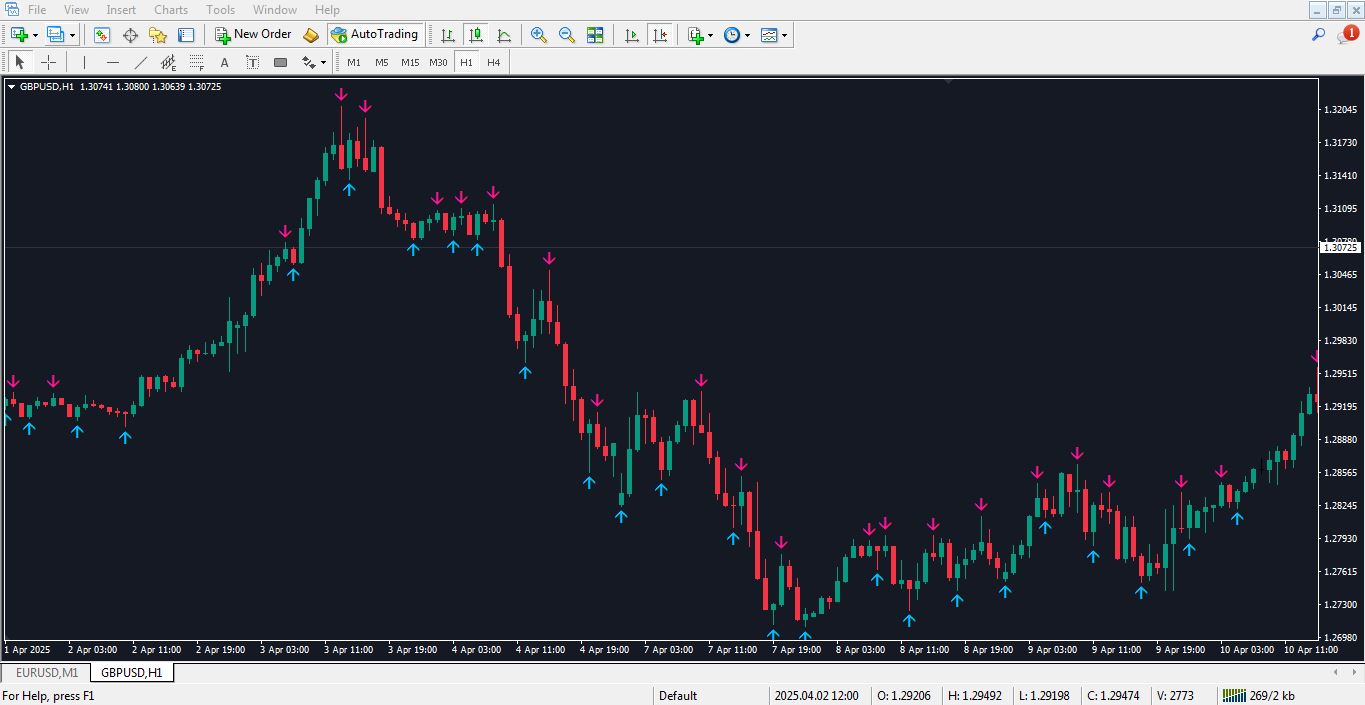Expand the Templates dropdown arrow
1365x705 pixels.
(x=784, y=35)
